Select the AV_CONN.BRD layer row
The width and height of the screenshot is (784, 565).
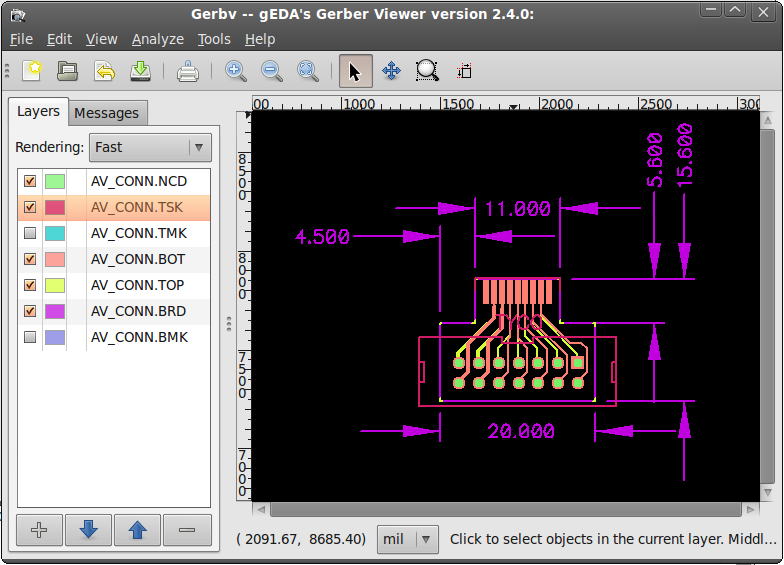tap(139, 311)
